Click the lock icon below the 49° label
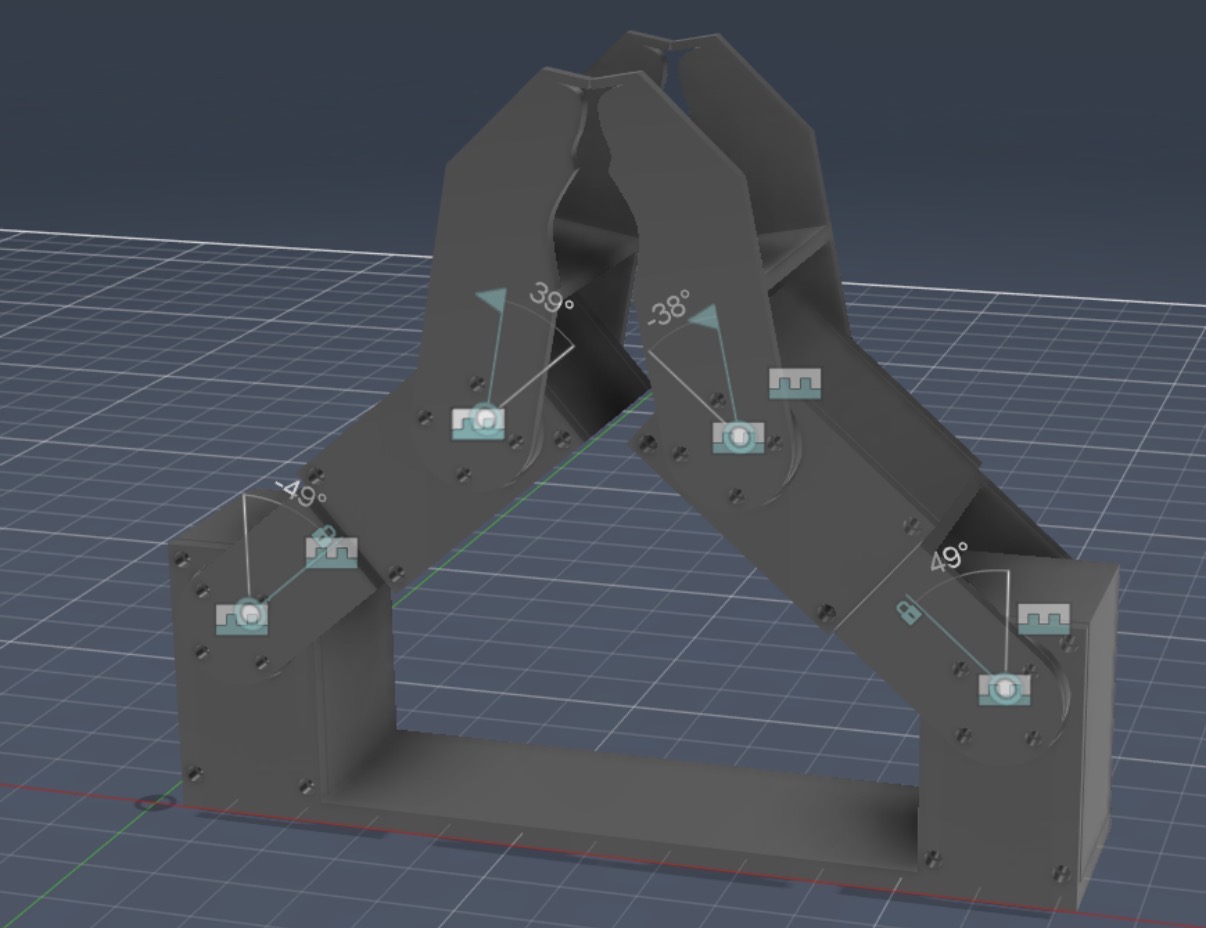1206x928 pixels. click(909, 611)
